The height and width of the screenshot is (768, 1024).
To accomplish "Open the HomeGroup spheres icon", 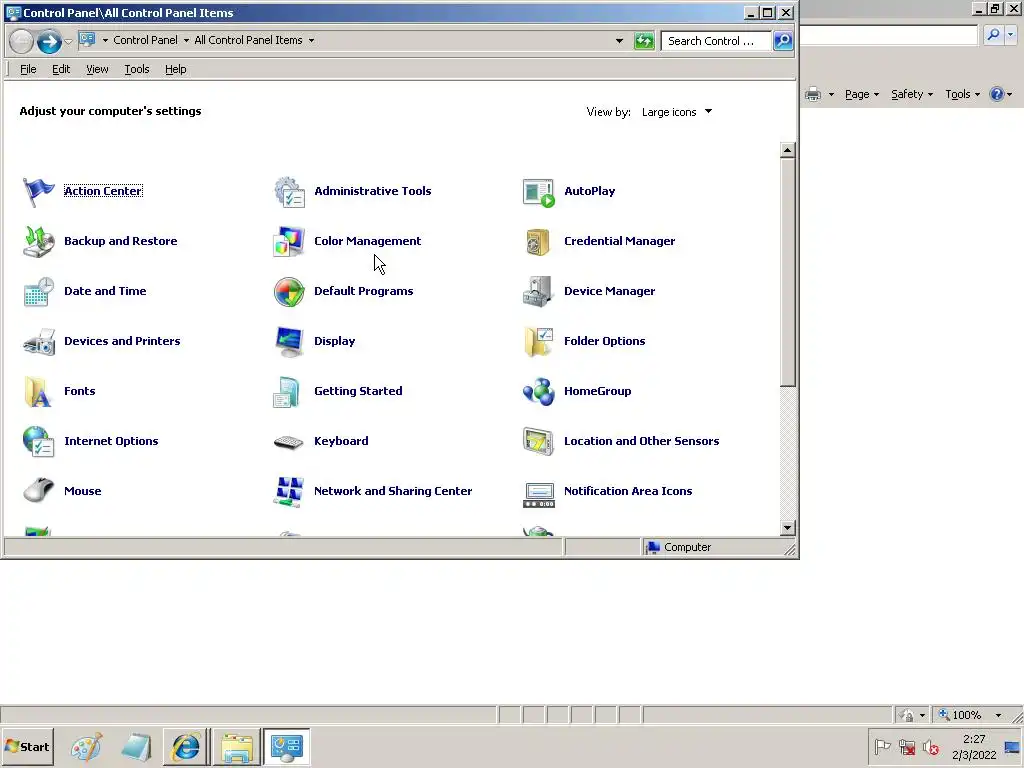I will pos(539,391).
